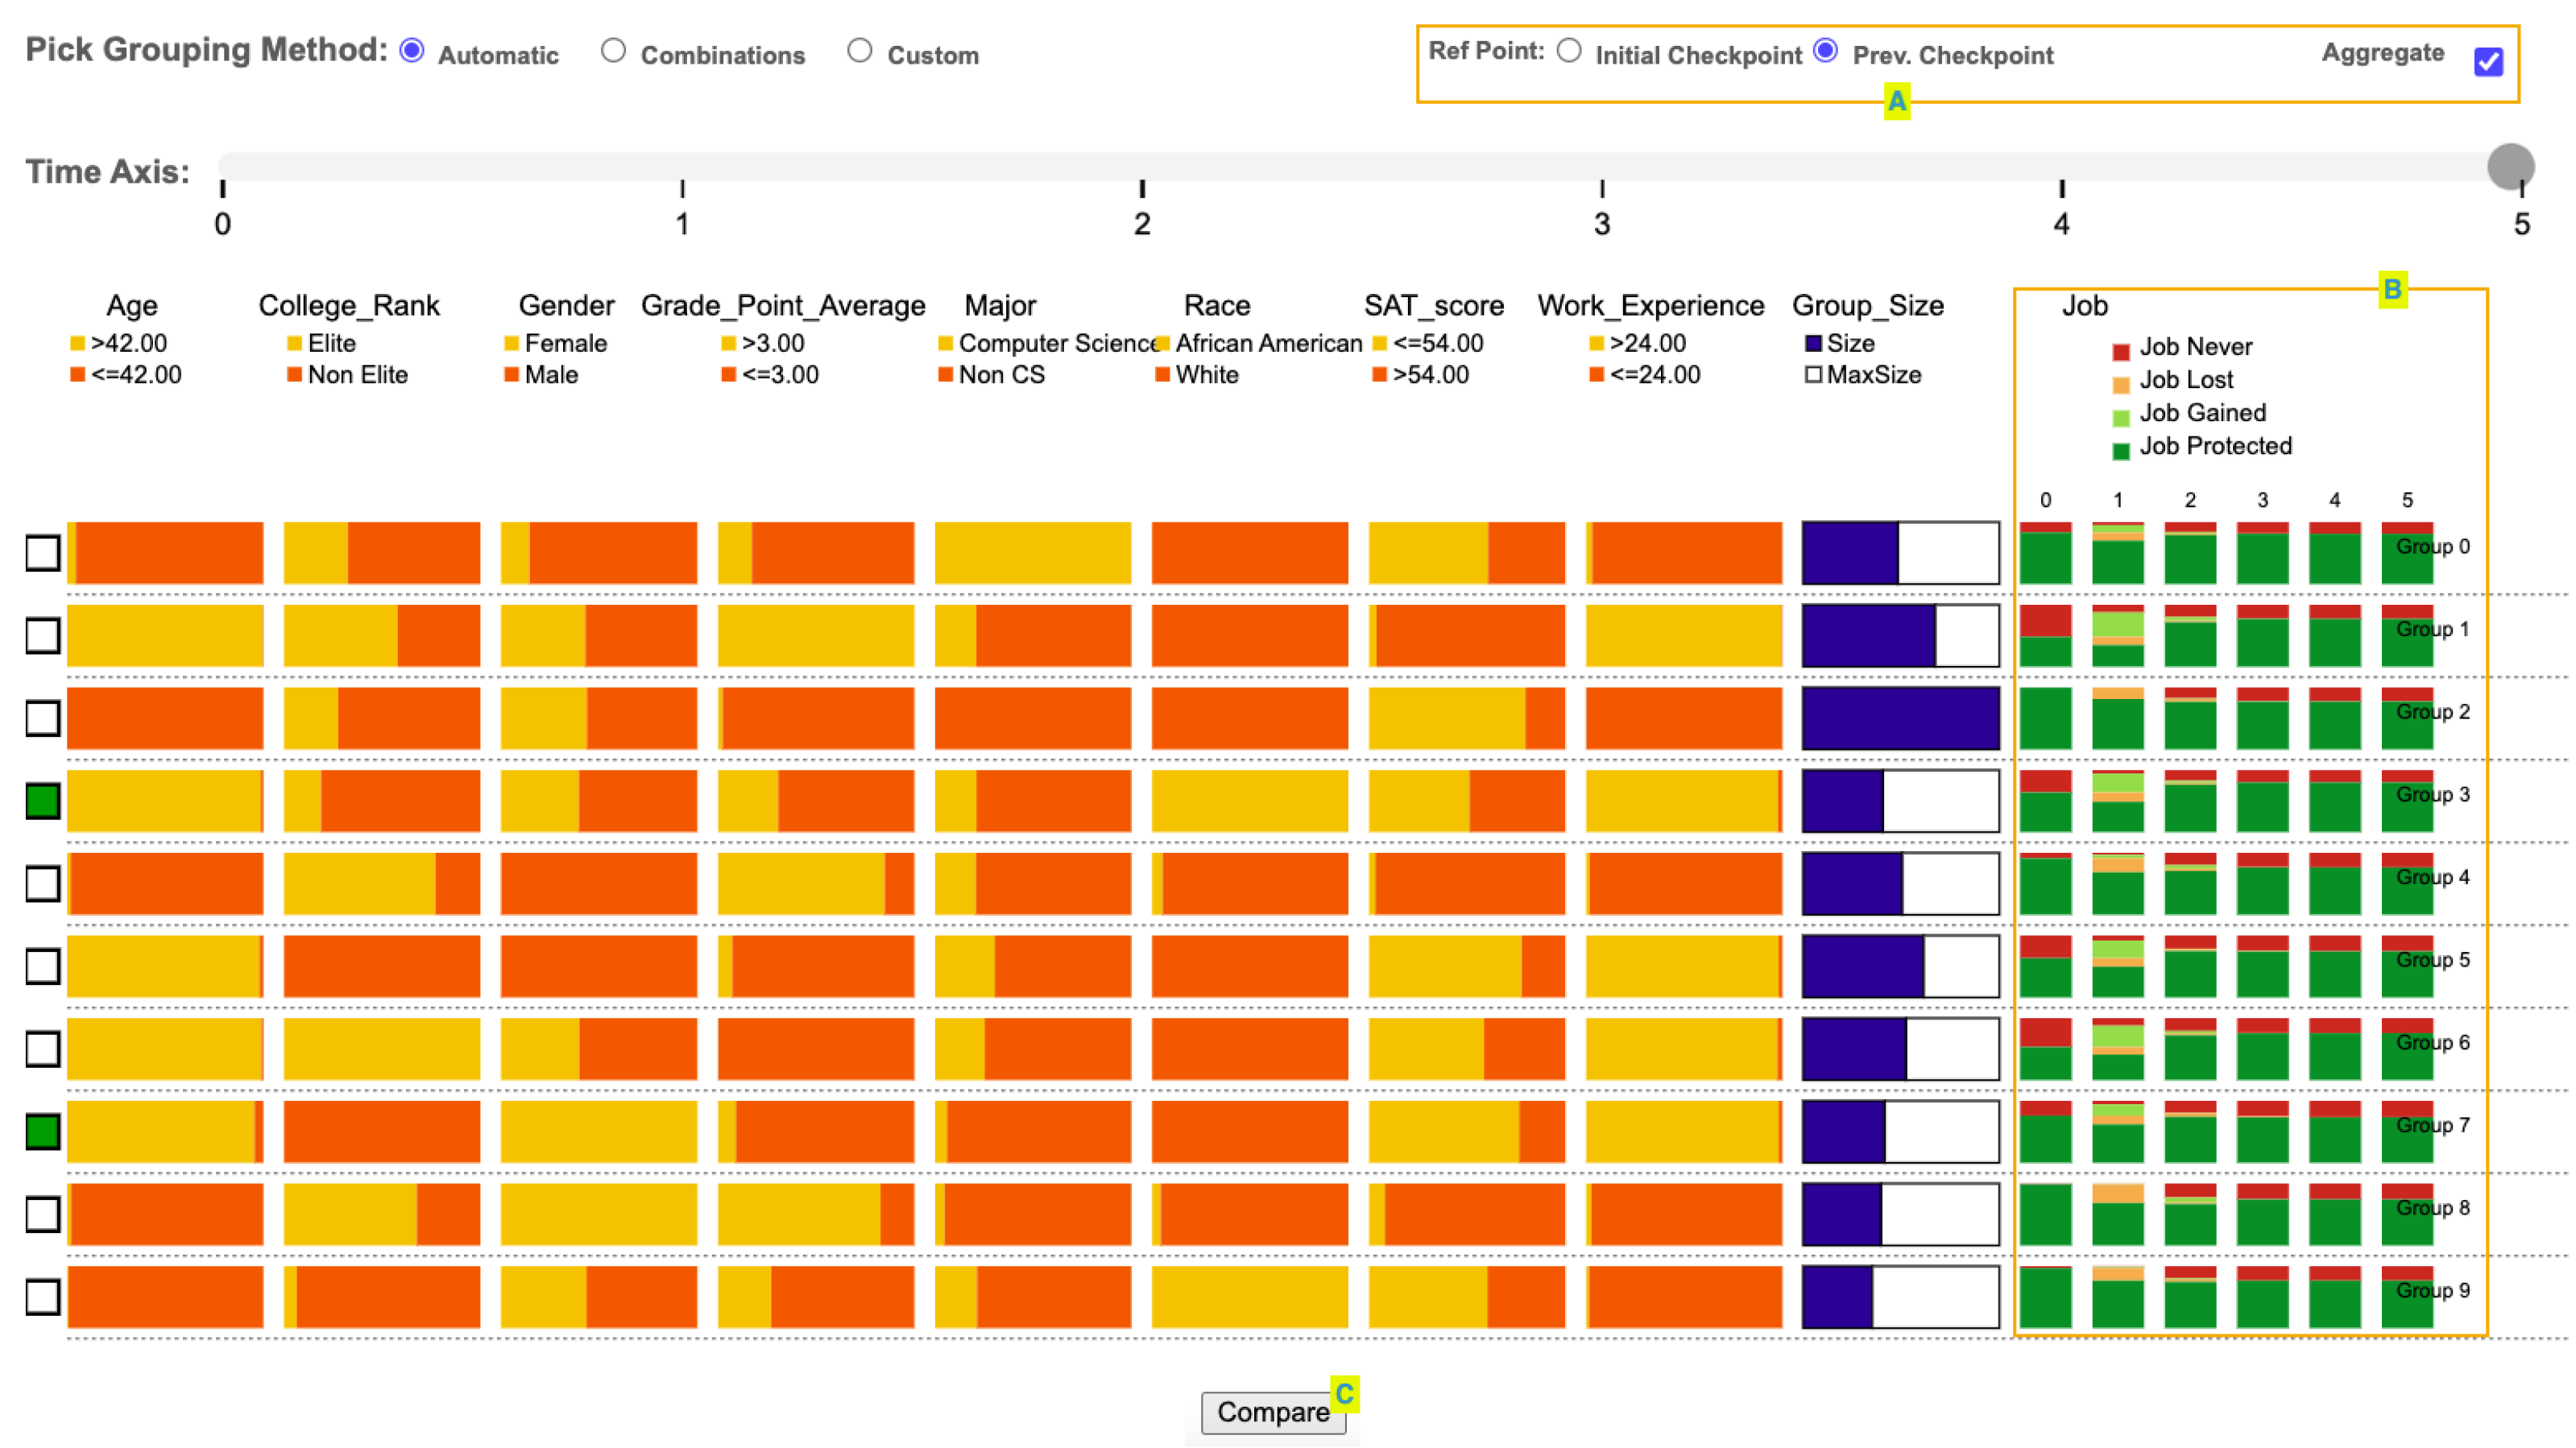
Task: Click Group 6 Job bar at checkpoint 0
Action: point(2046,1049)
